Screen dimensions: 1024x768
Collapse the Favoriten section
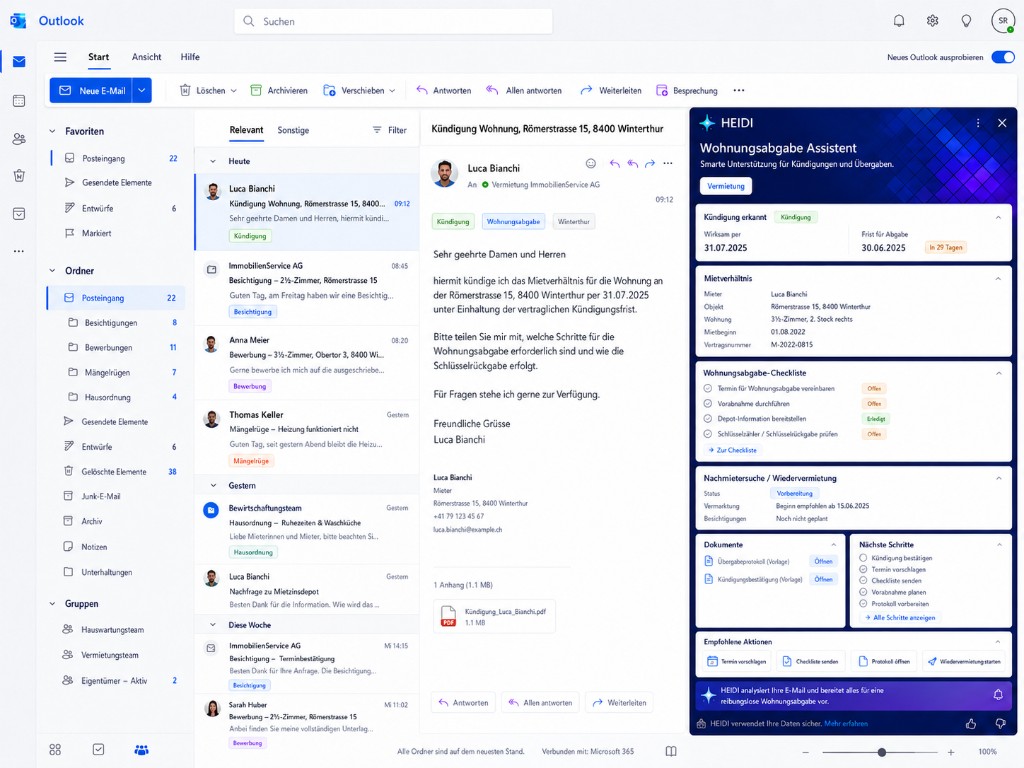52,131
